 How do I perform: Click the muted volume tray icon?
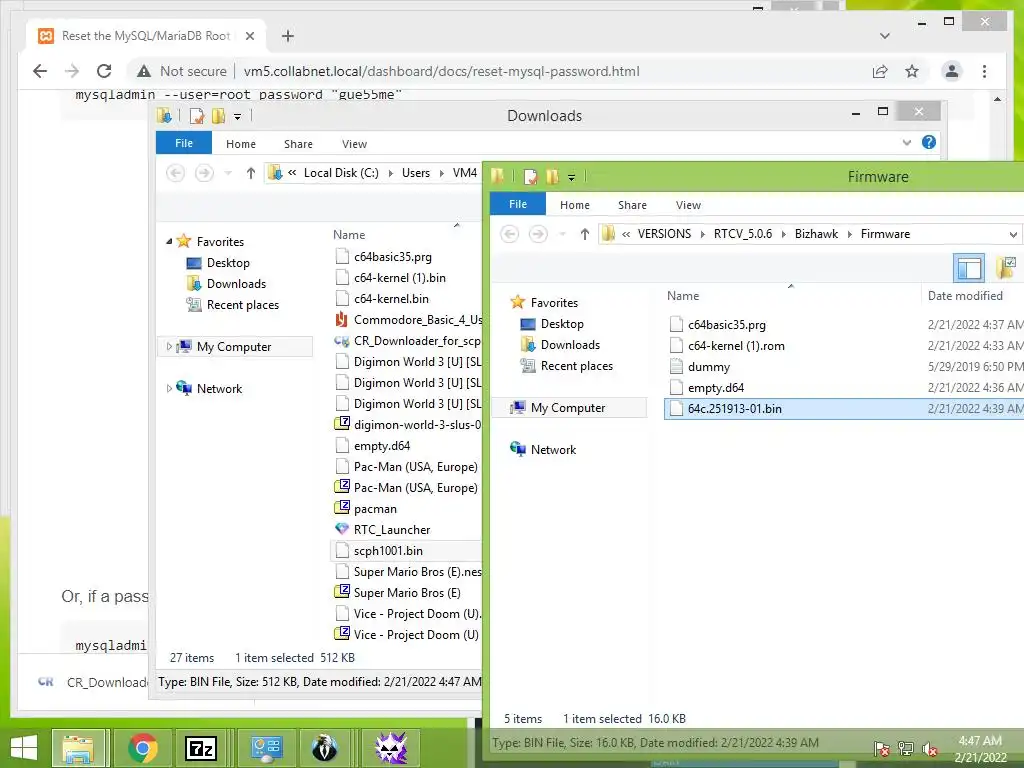click(931, 748)
